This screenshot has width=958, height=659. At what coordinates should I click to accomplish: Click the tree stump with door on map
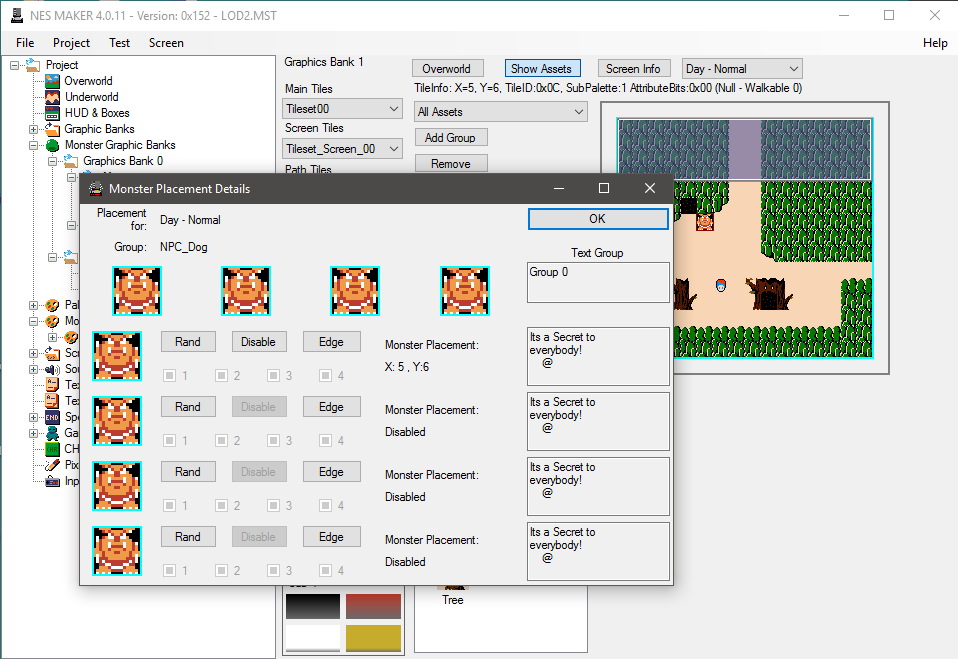[x=768, y=294]
